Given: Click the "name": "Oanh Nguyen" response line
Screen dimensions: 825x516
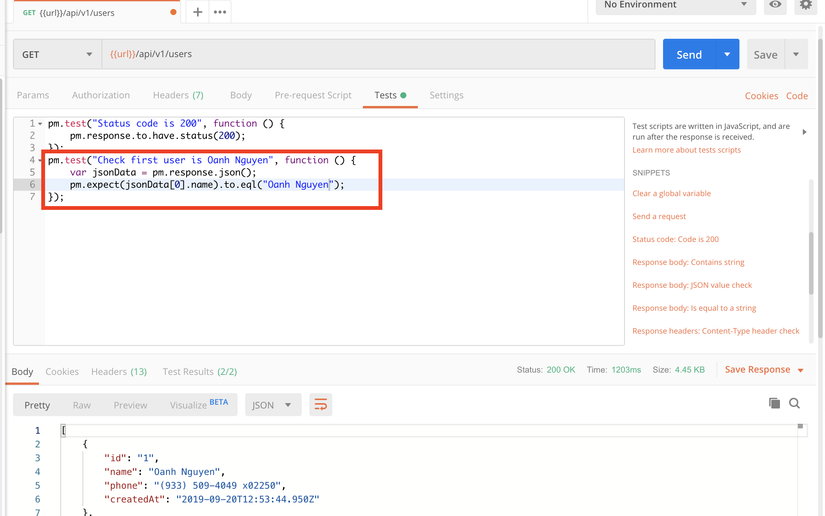Looking at the screenshot, I should tap(164, 472).
